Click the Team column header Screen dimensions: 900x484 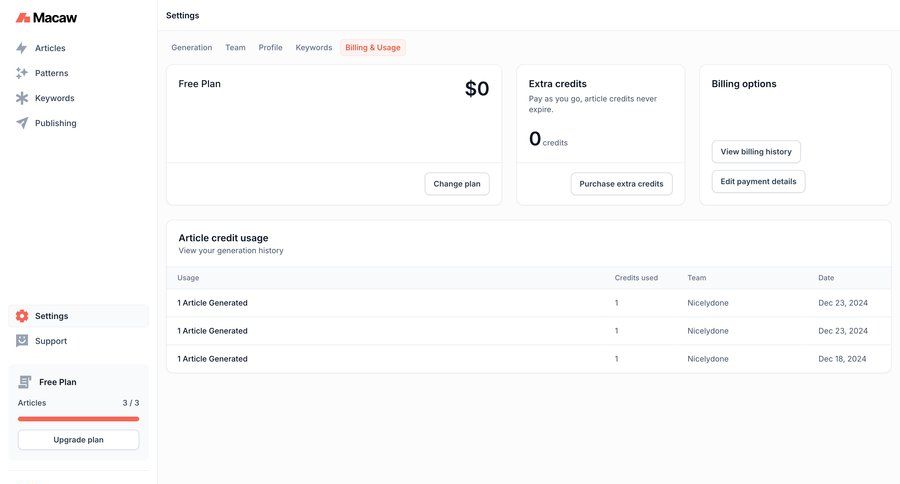(x=697, y=278)
